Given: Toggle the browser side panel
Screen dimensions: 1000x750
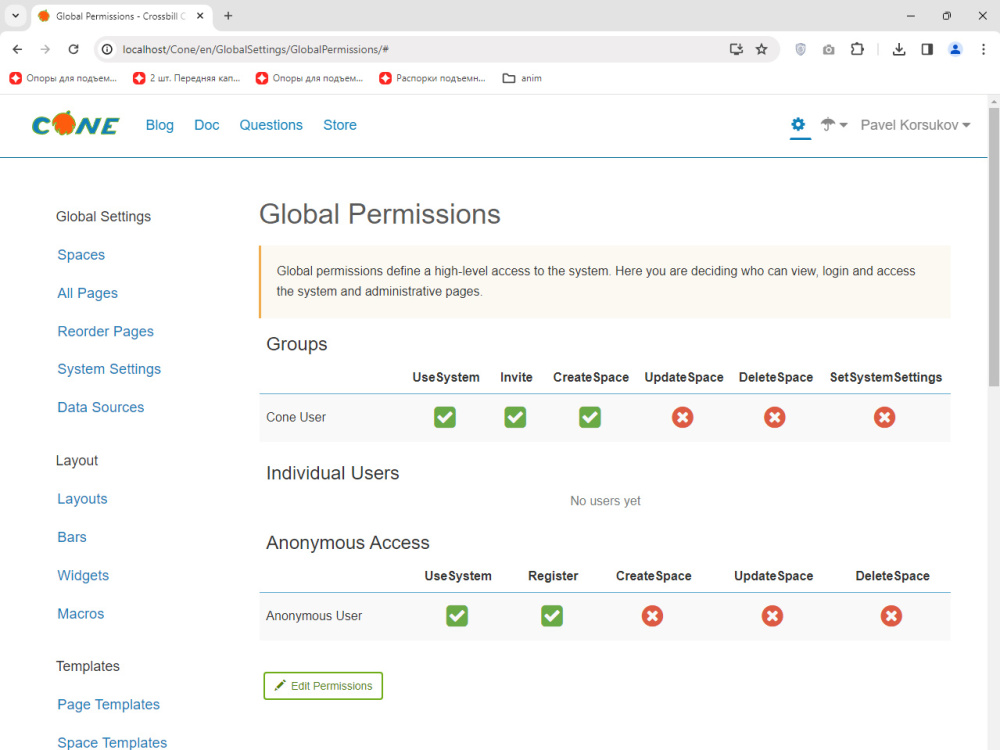Looking at the screenshot, I should tap(927, 49).
